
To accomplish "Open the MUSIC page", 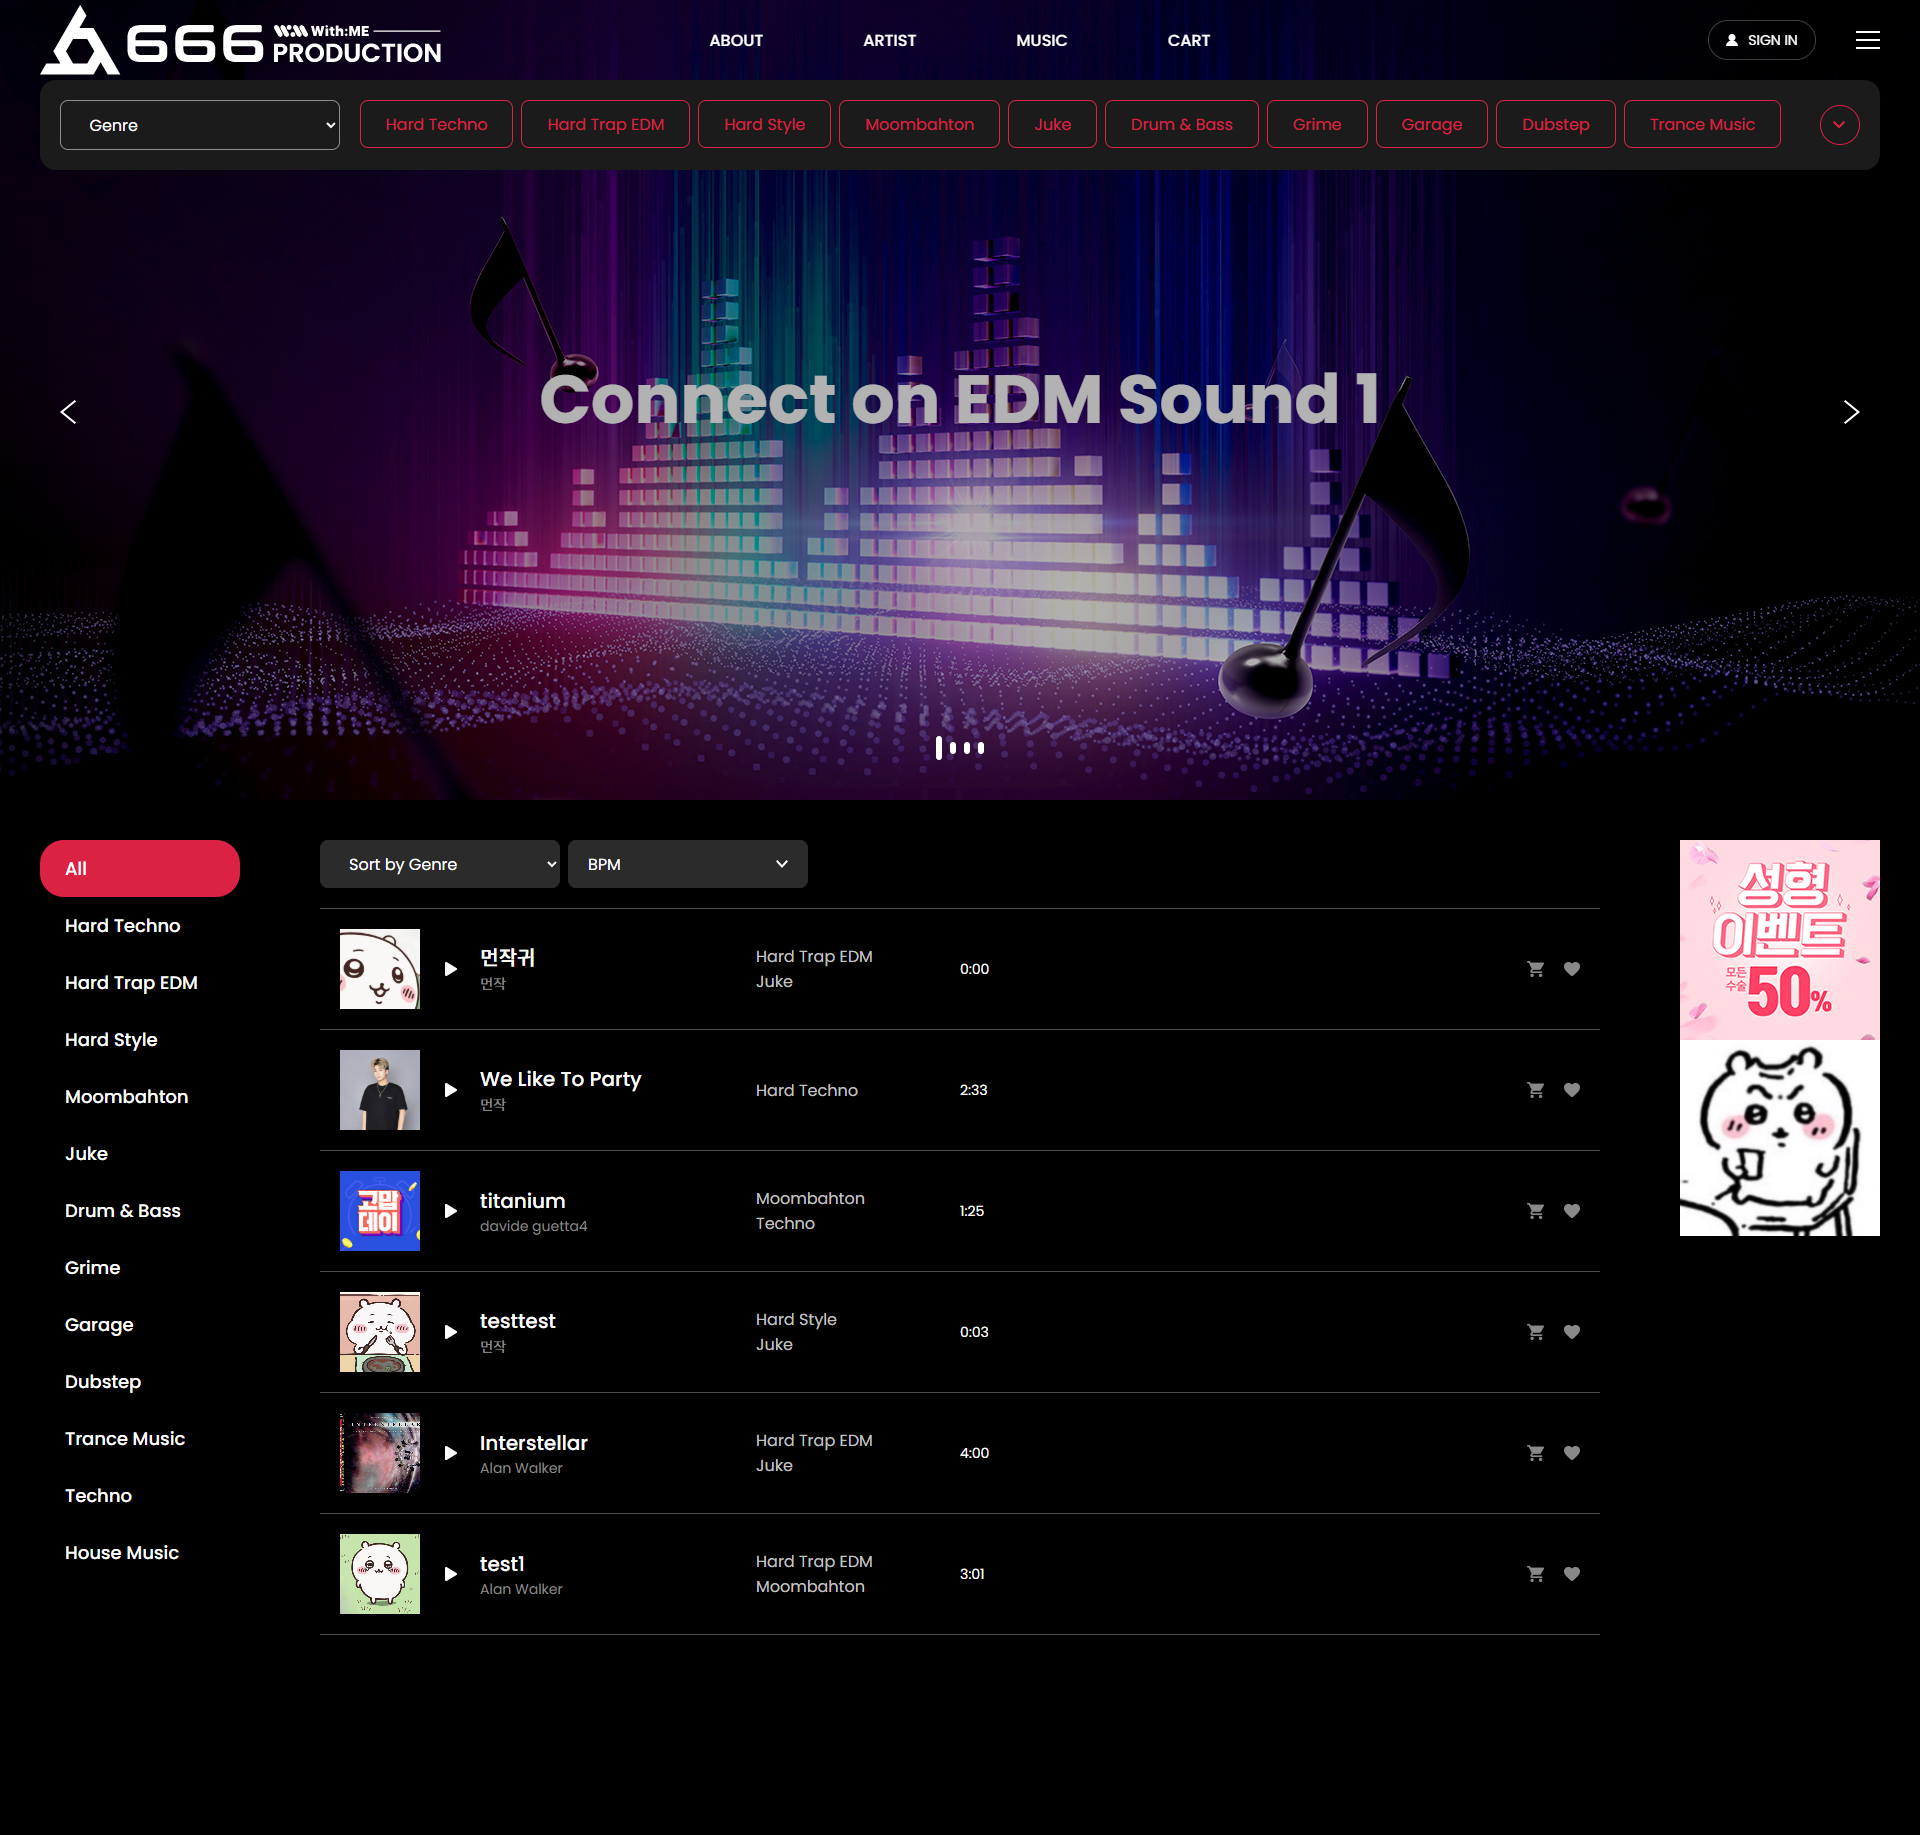I will (x=1041, y=41).
